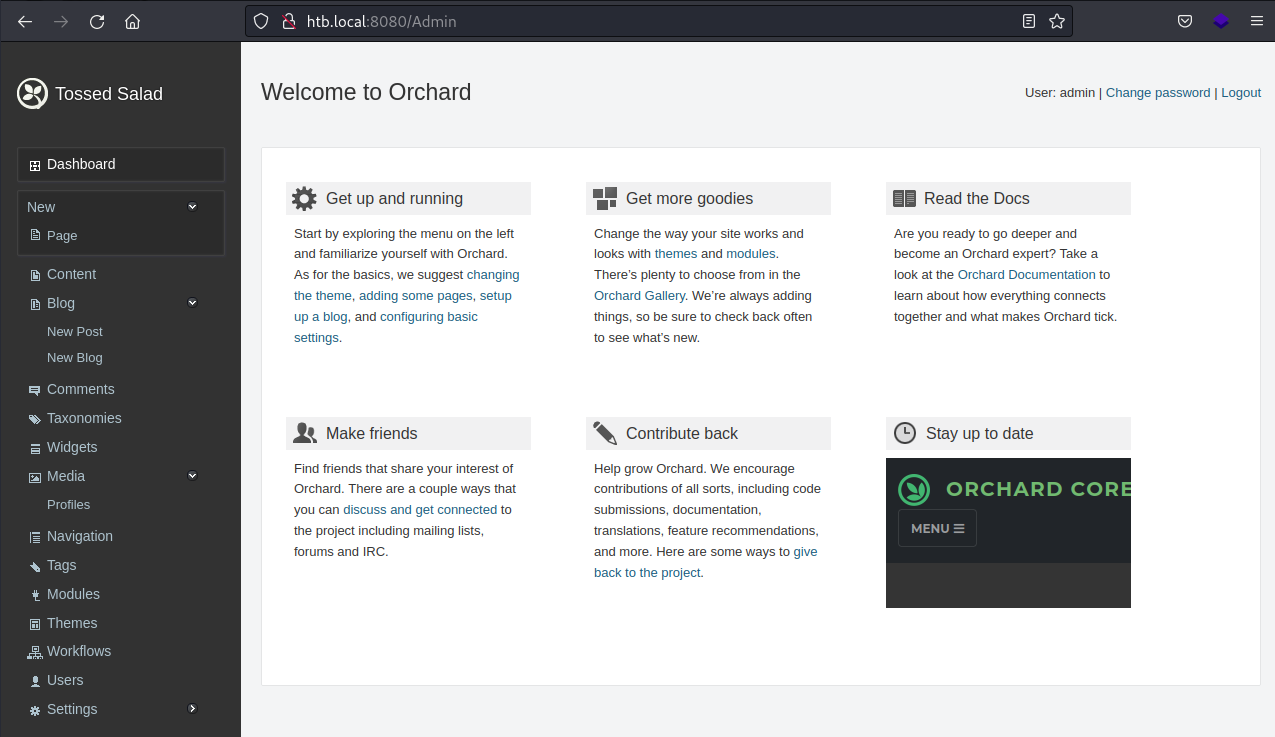Go to browser Home page icon

[132, 21]
